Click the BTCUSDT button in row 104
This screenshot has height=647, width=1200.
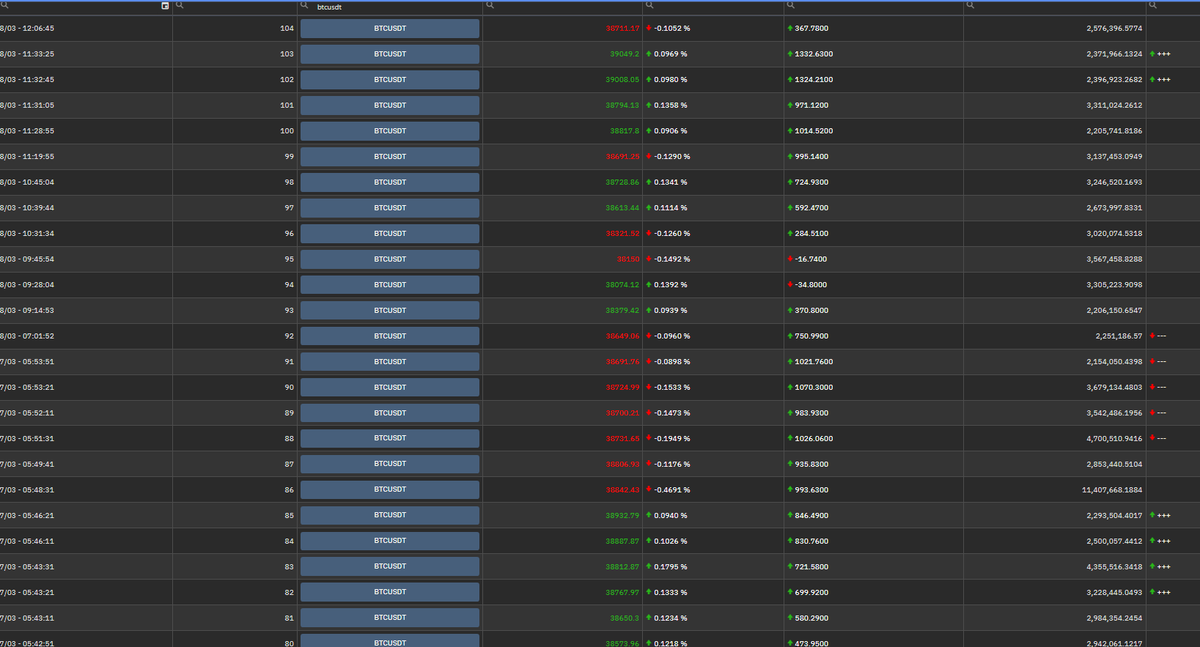point(390,29)
